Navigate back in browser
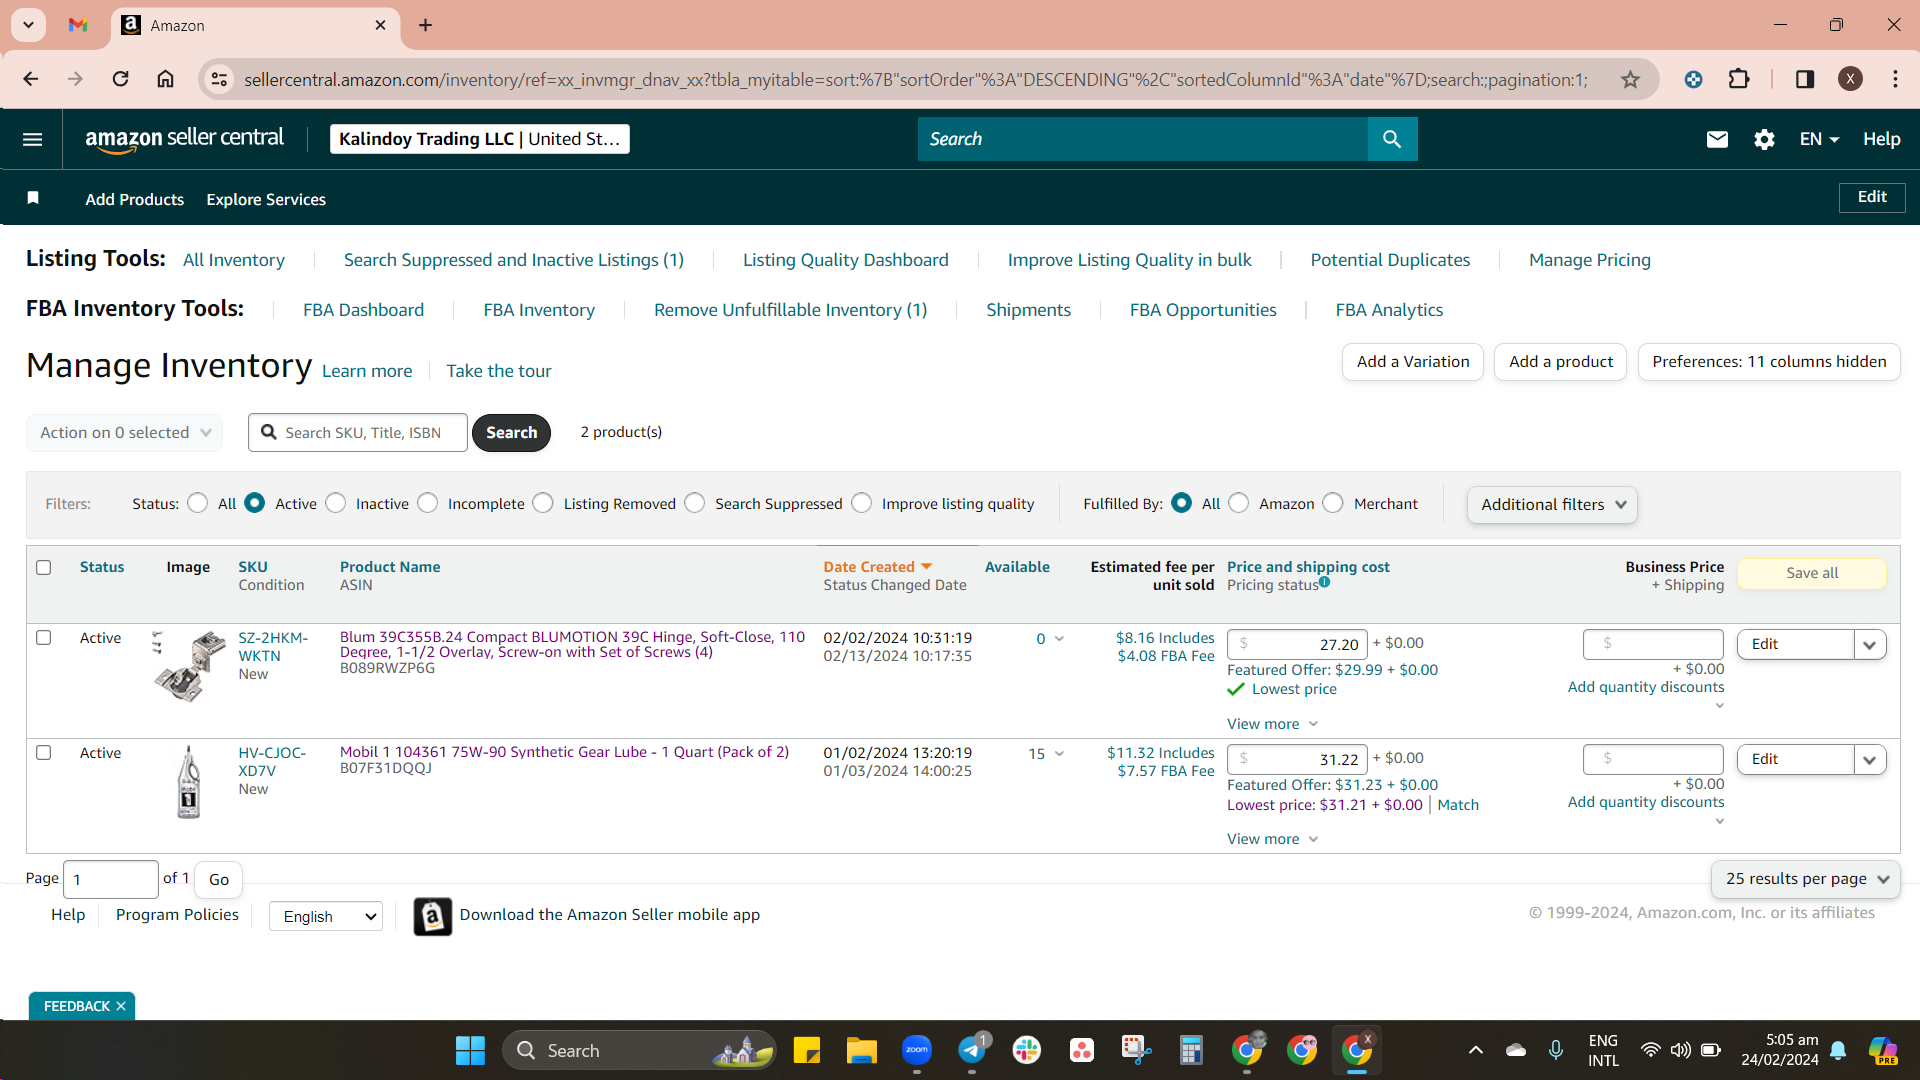1920x1080 pixels. pos(31,79)
